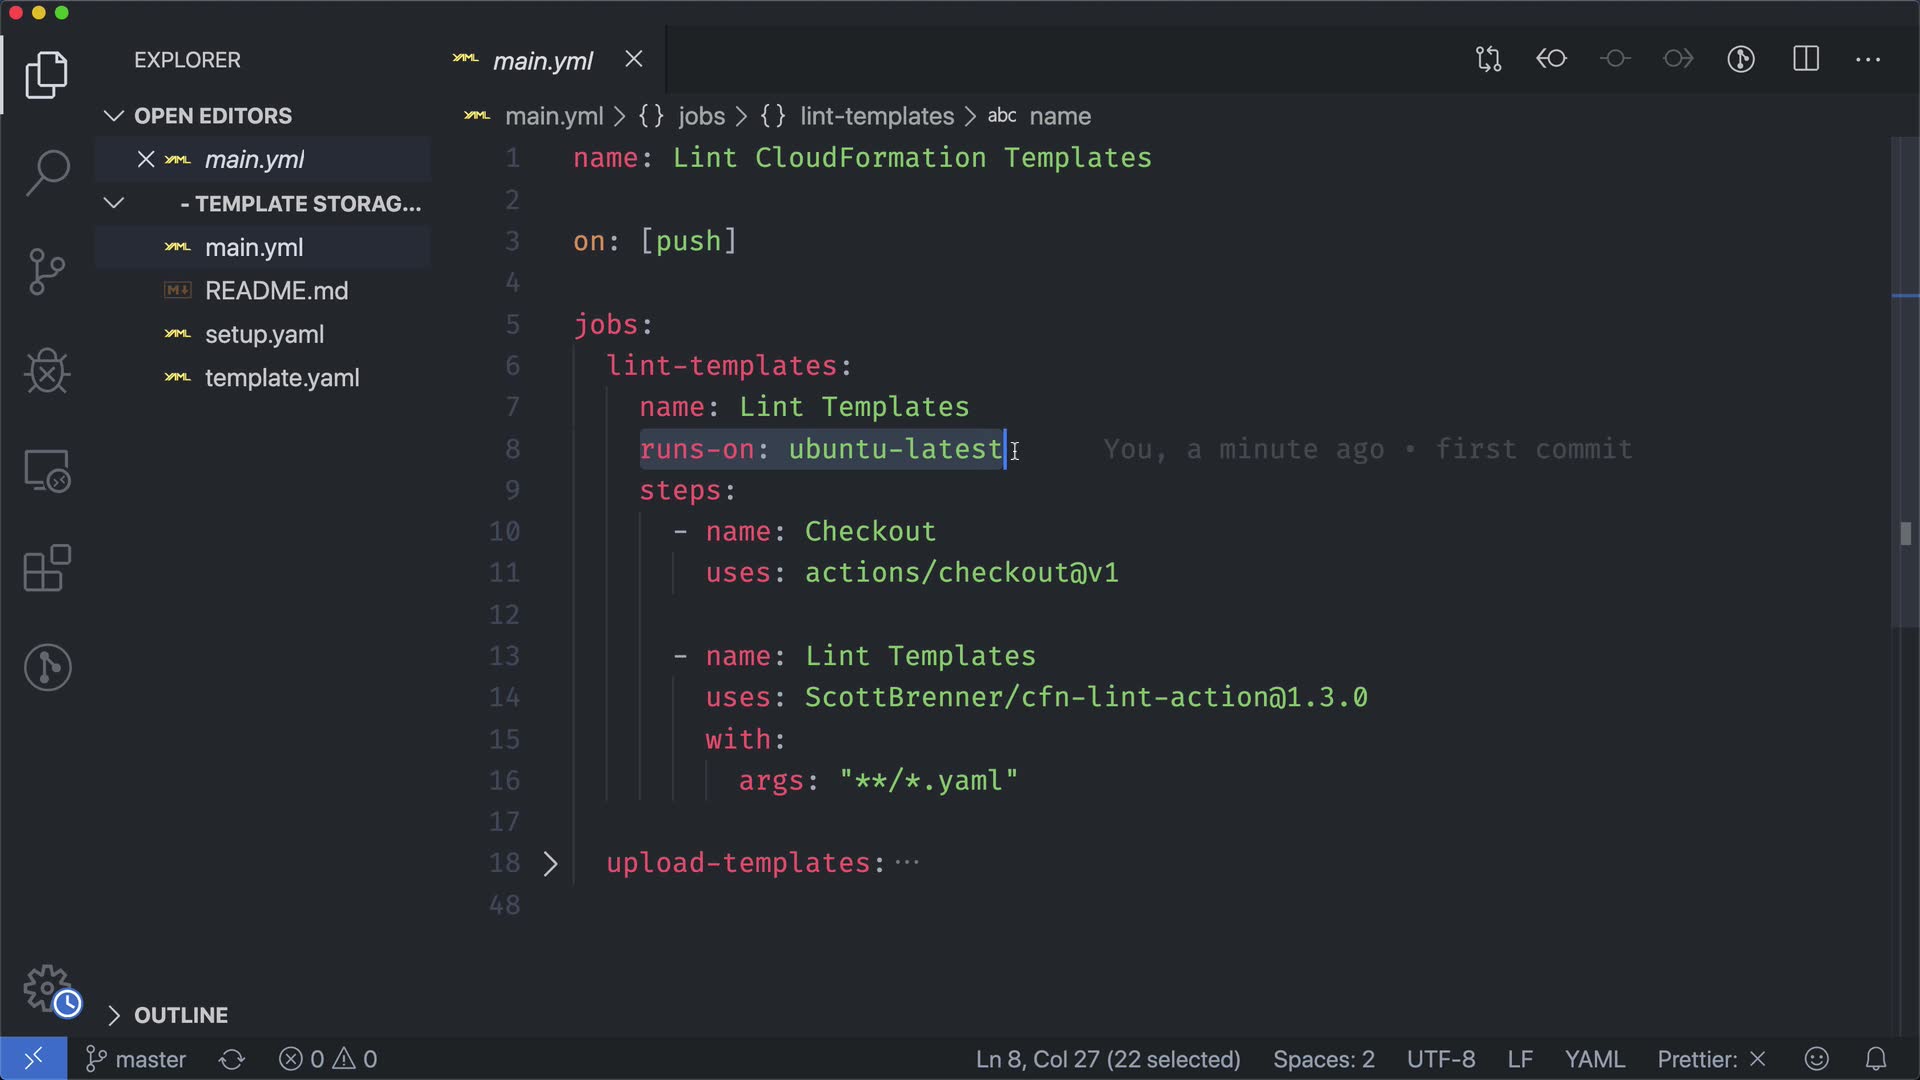The image size is (1920, 1080).
Task: Open the Search view in activity bar
Action: click(x=47, y=173)
